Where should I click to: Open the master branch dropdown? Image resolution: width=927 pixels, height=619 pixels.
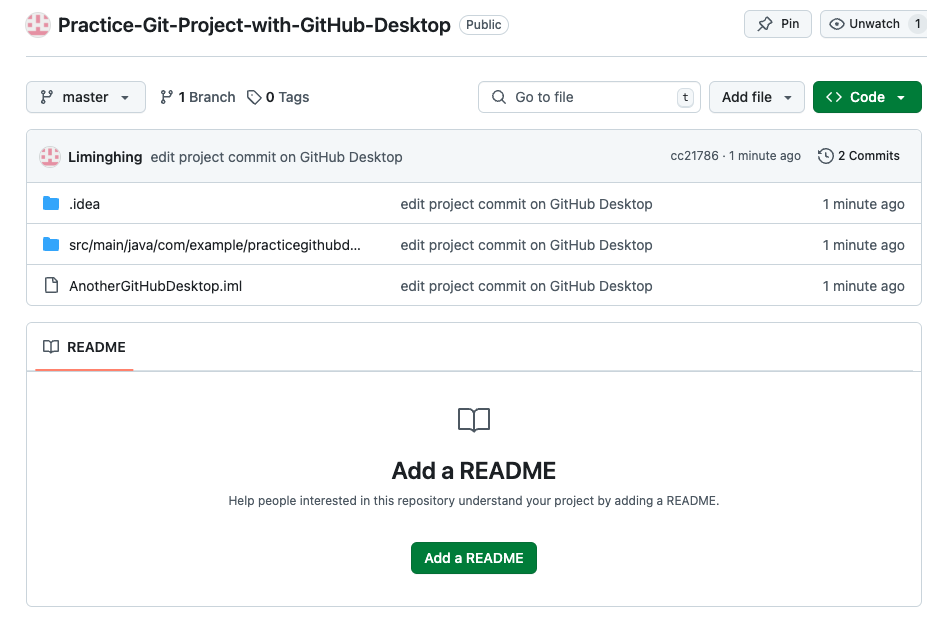[86, 97]
